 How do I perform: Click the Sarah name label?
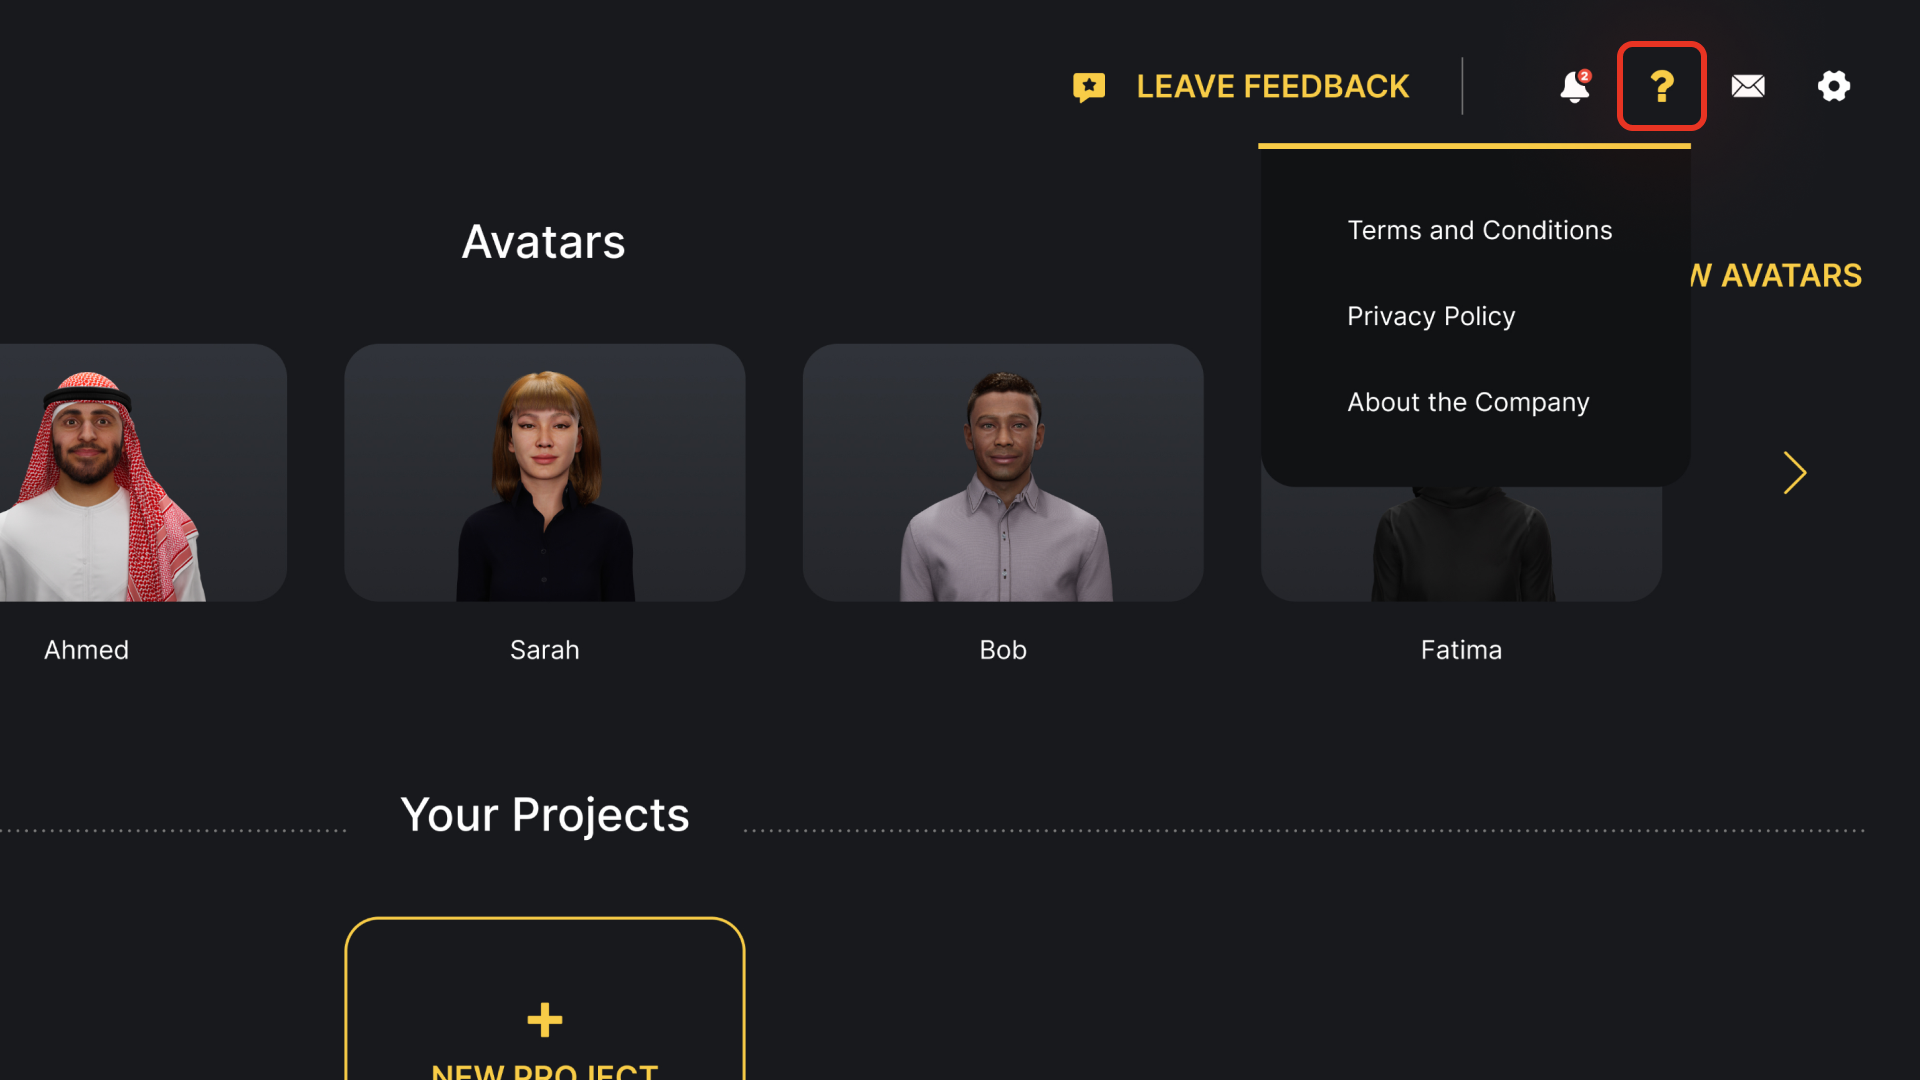[545, 650]
